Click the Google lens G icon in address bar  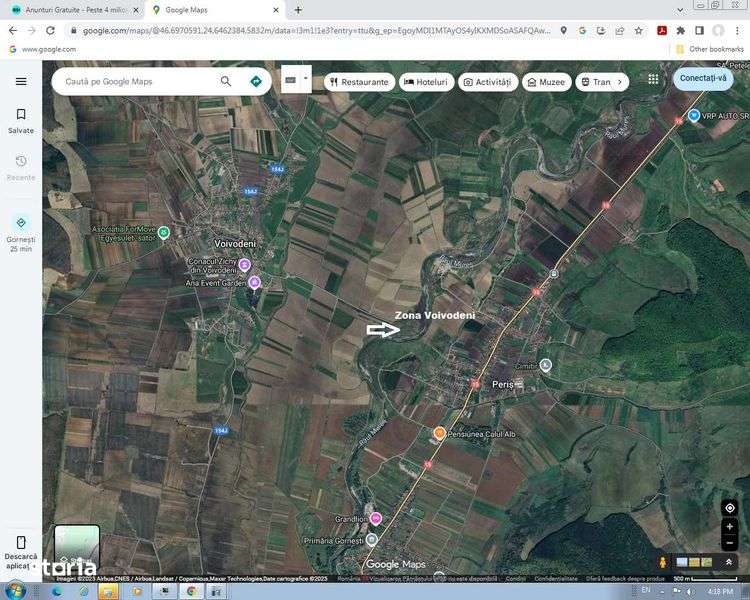coord(582,31)
